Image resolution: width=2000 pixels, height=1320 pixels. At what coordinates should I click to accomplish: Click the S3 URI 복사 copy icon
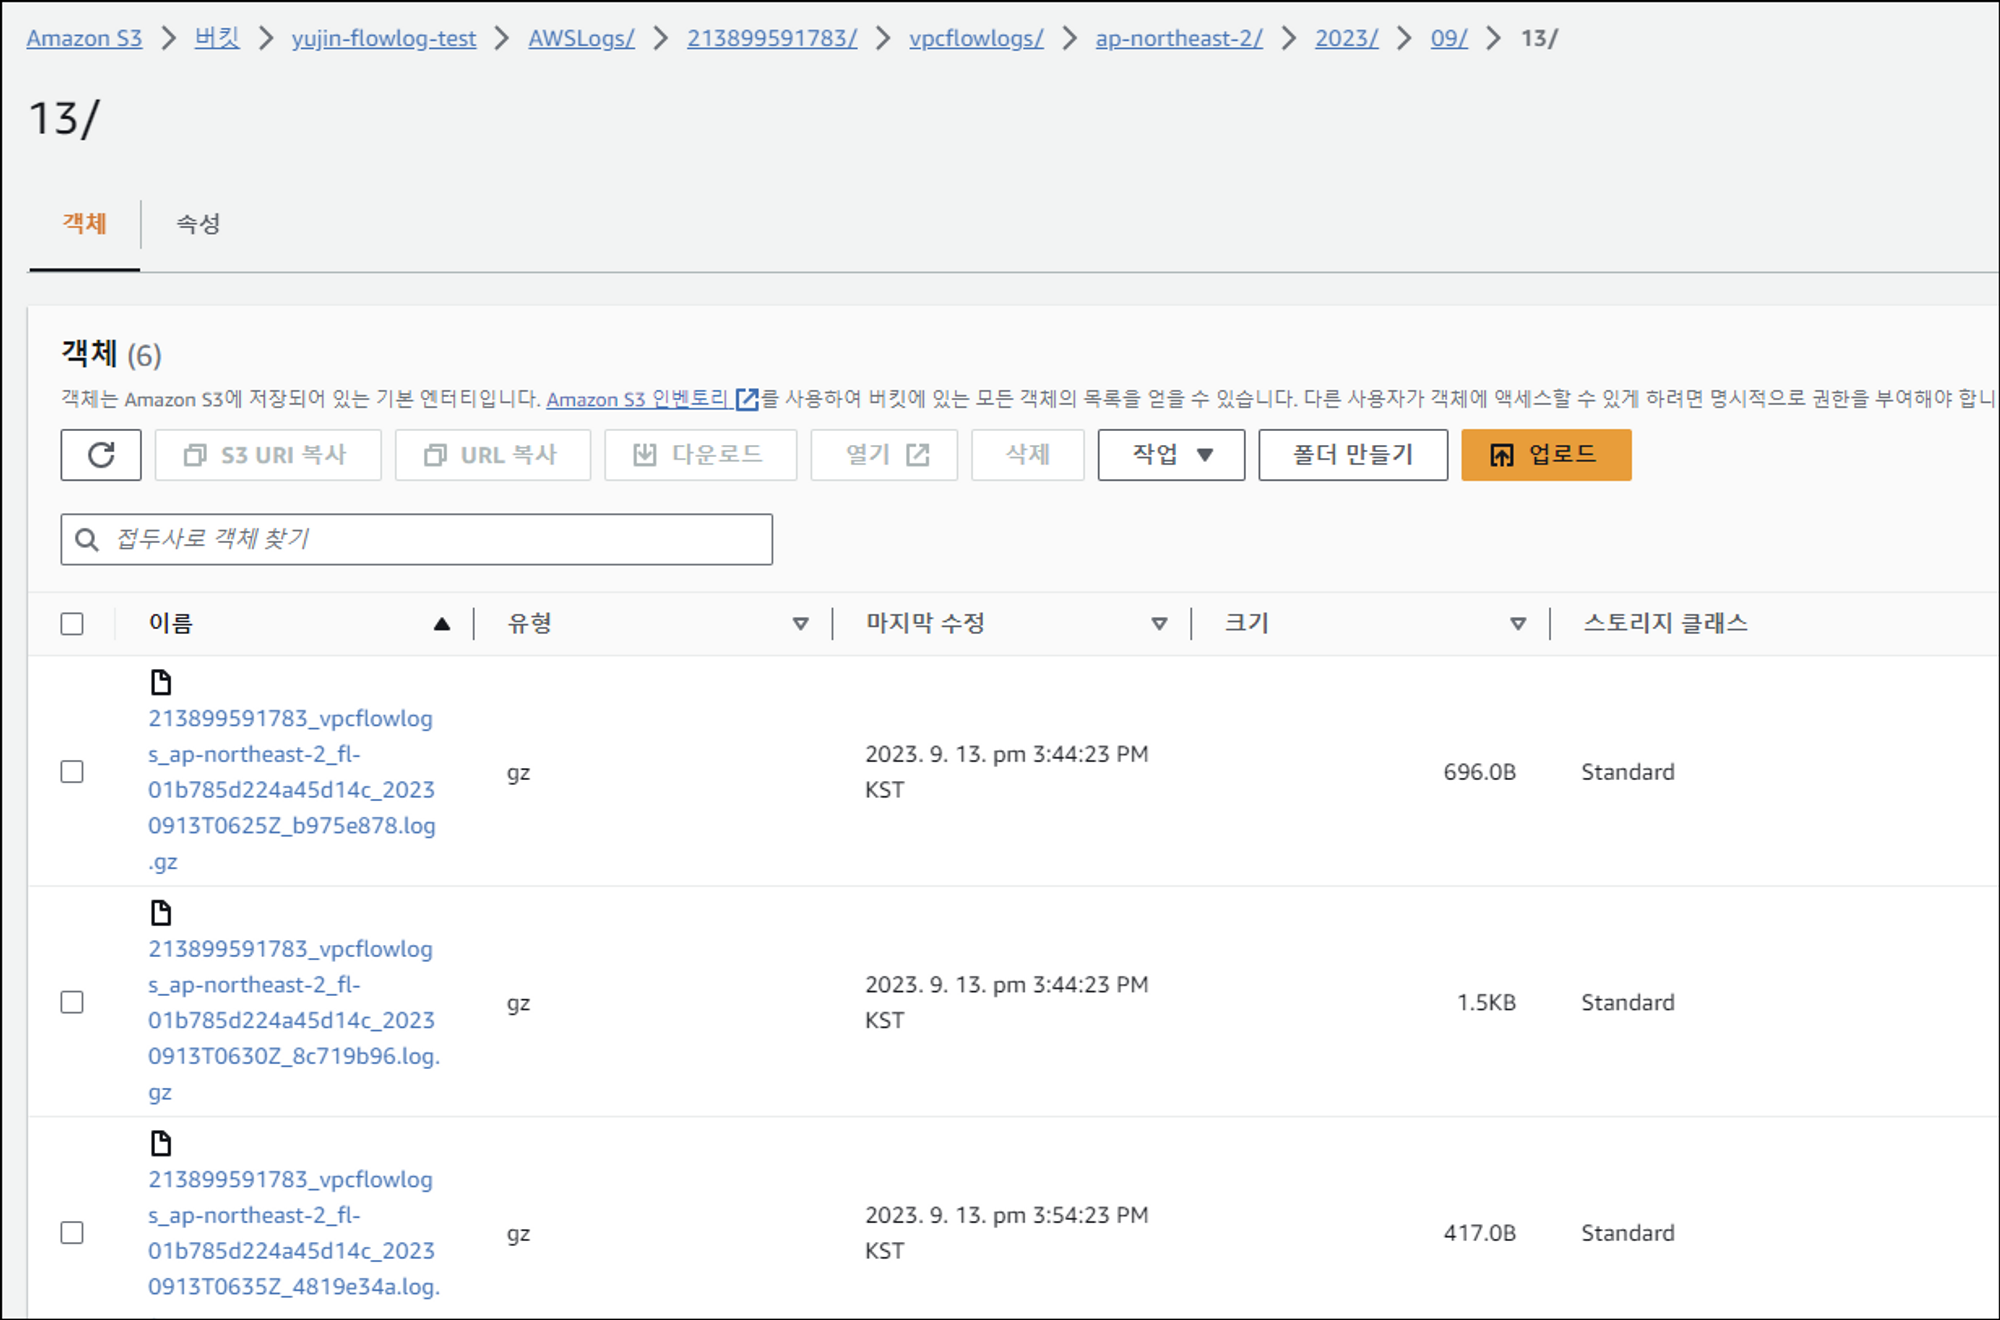coord(195,456)
